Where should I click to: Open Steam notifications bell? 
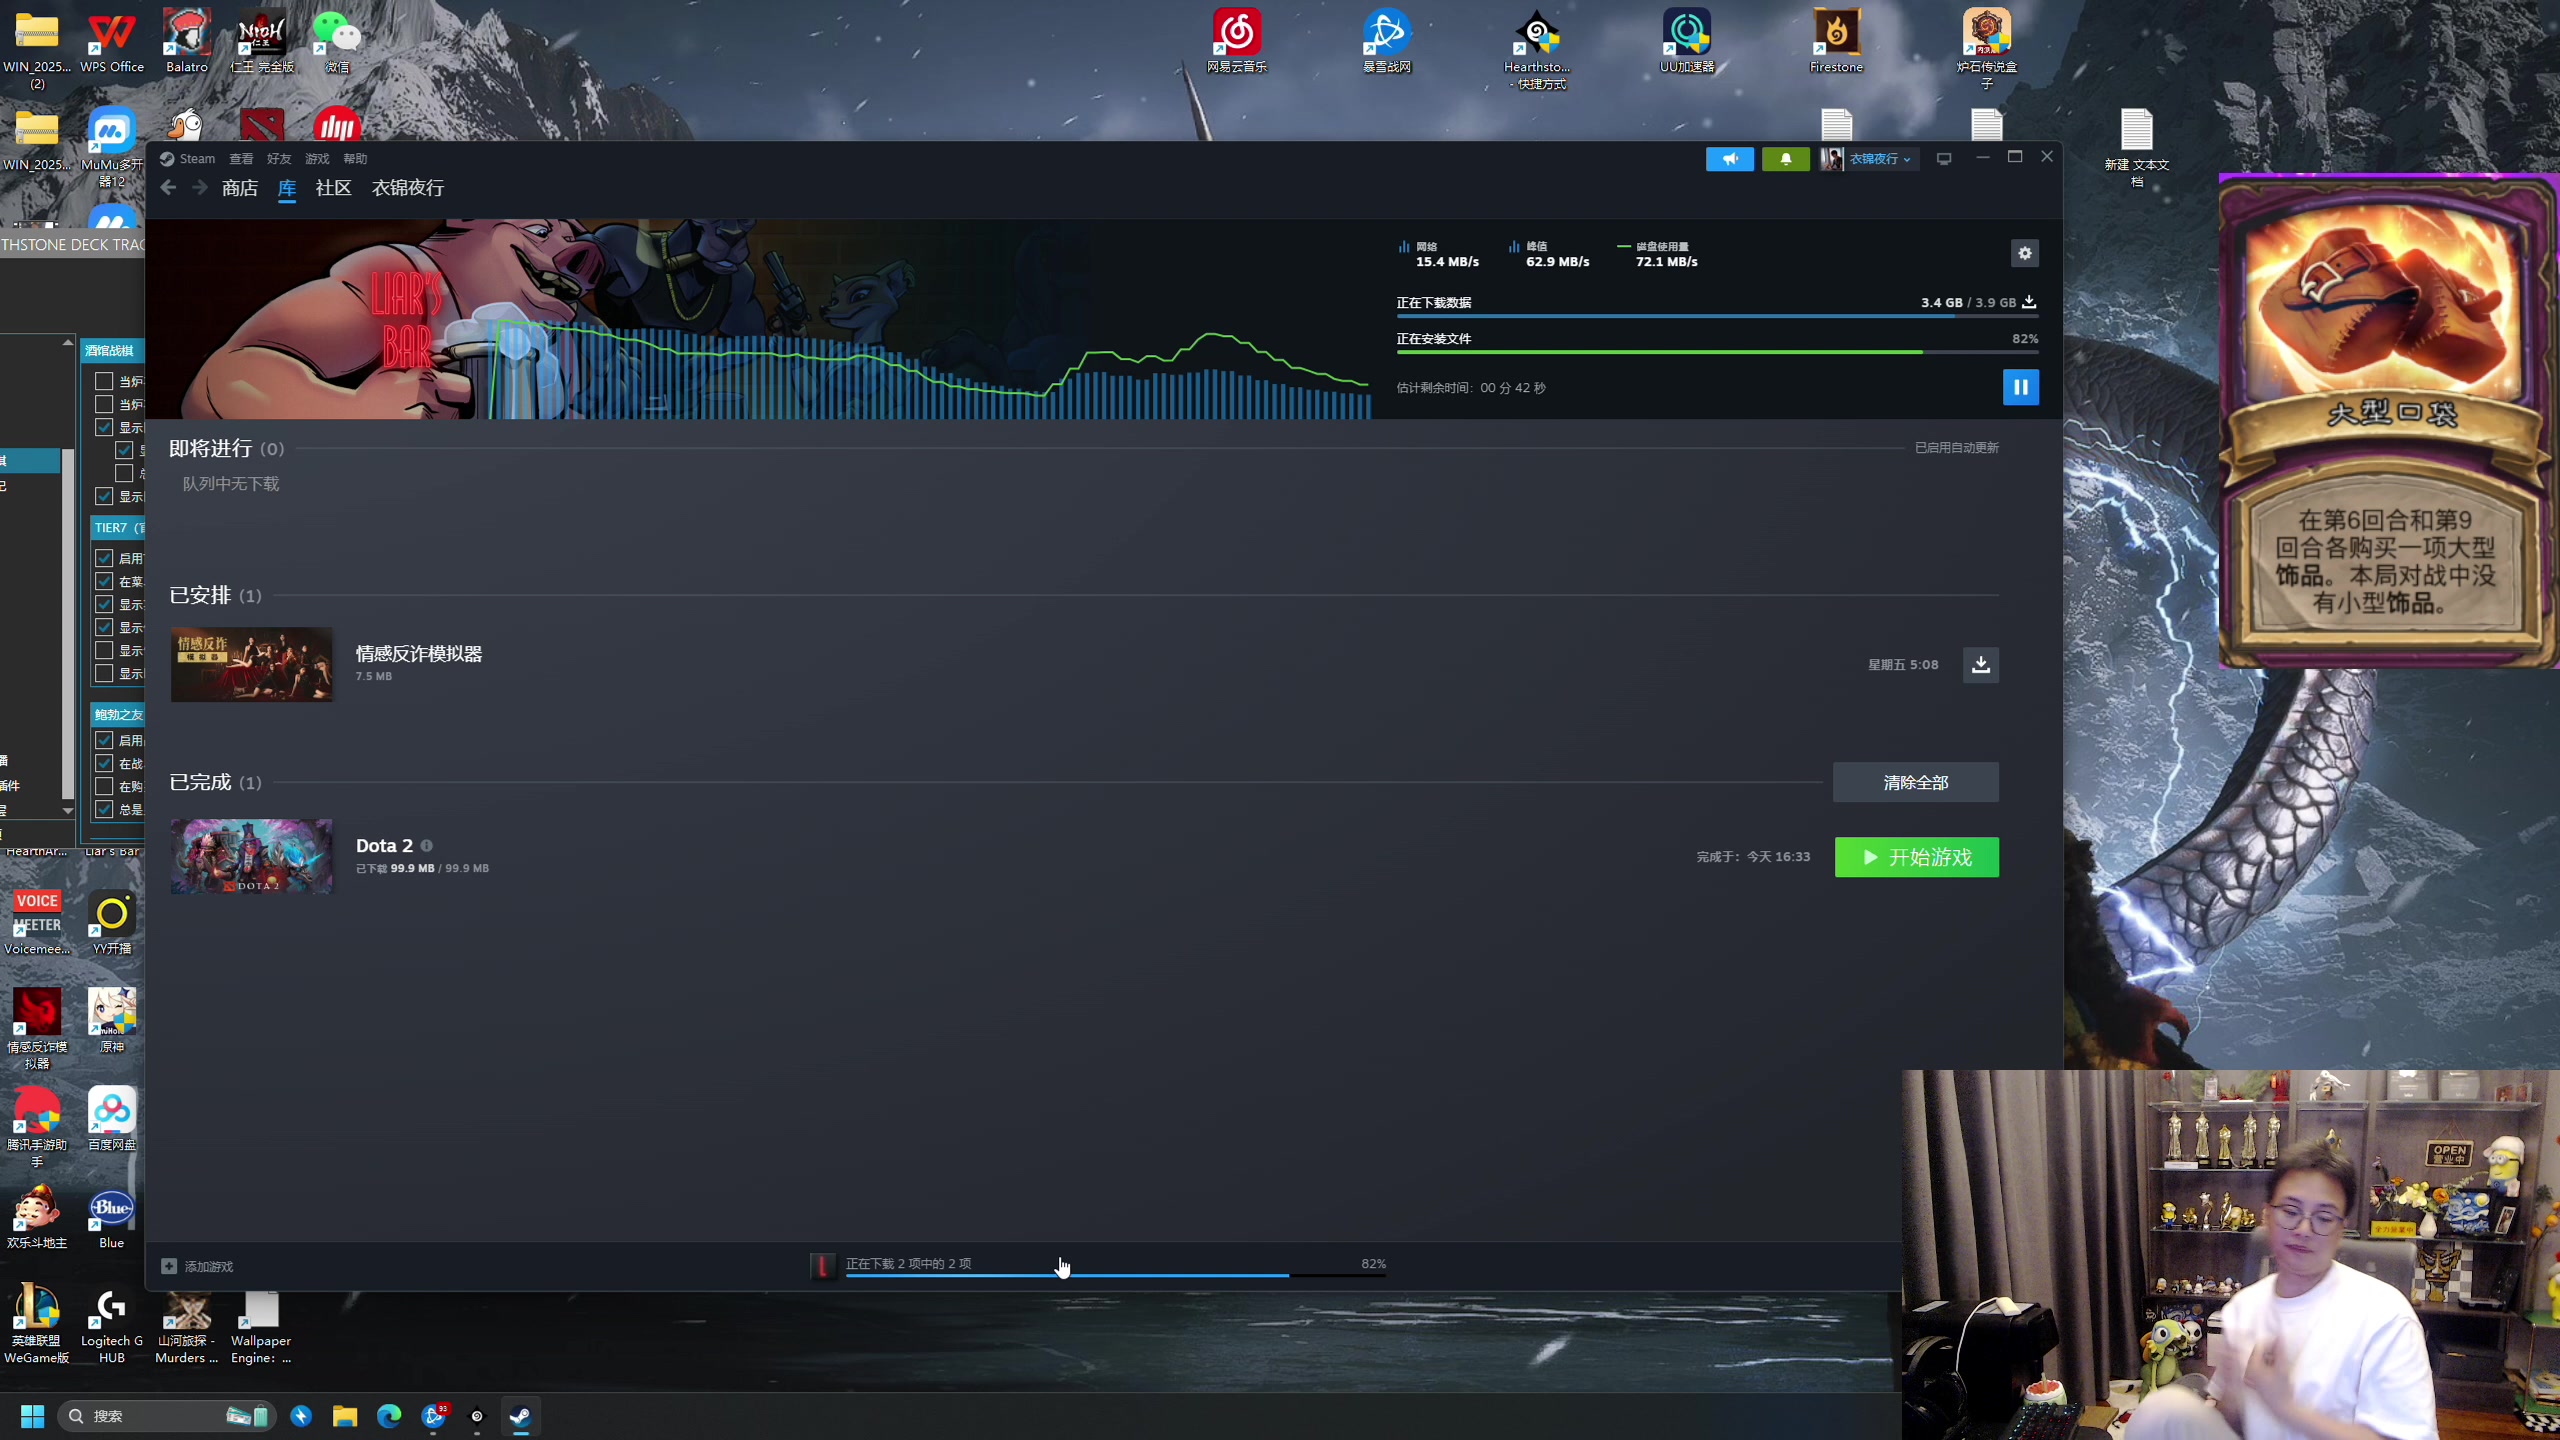click(x=1785, y=159)
